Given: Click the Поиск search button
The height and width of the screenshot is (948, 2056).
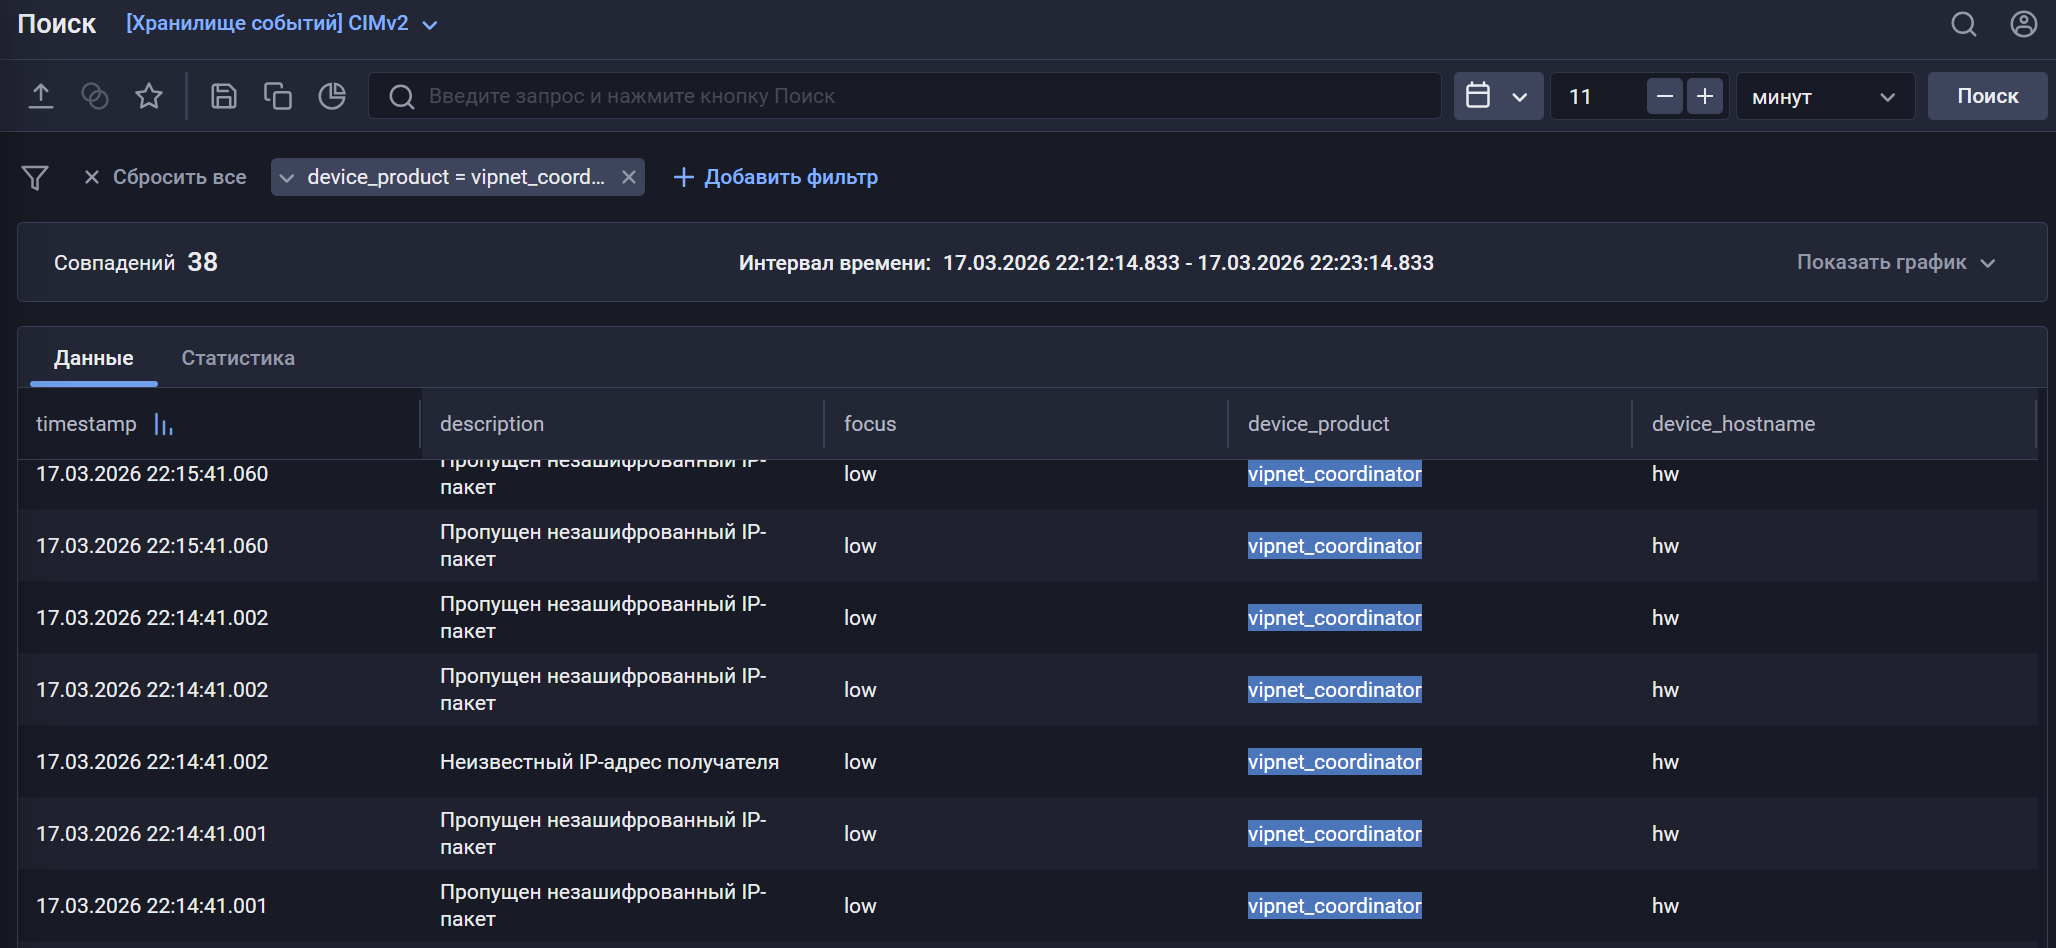Looking at the screenshot, I should 1987,95.
